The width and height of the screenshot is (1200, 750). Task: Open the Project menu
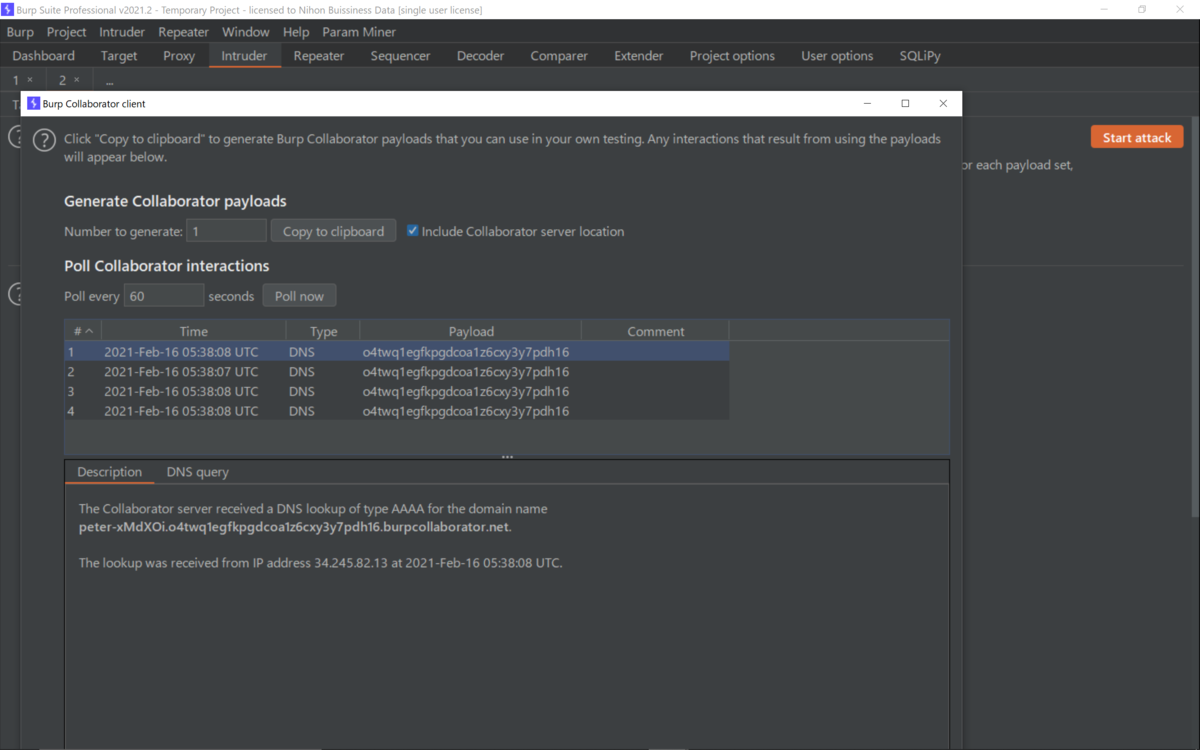coord(66,32)
